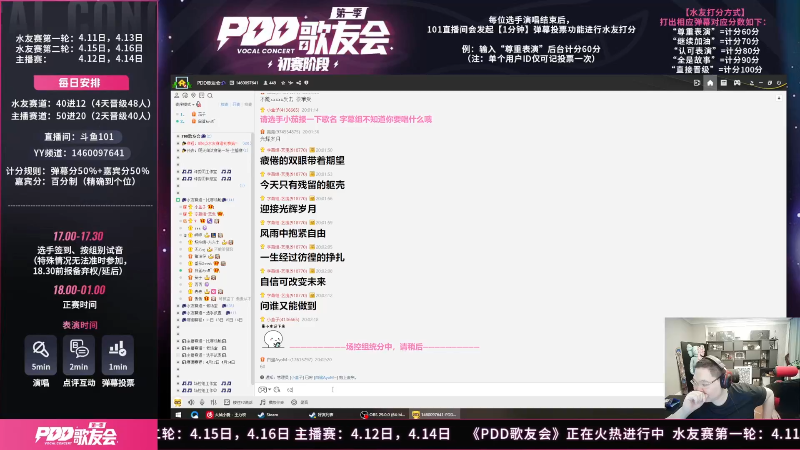
Task: Select the first user in the mic queue list
Action: 198,114
